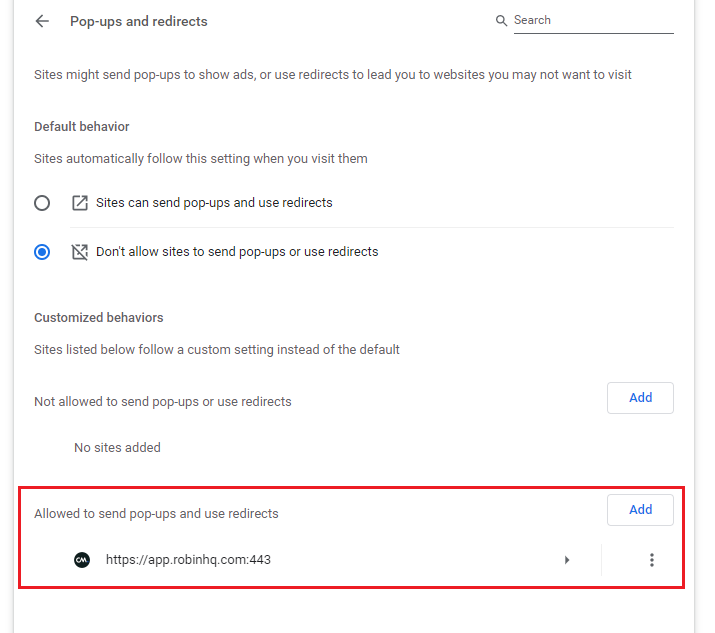The image size is (715, 633).
Task: Click the 'Pop-ups and redirects' page title
Action: pyautogui.click(x=139, y=21)
